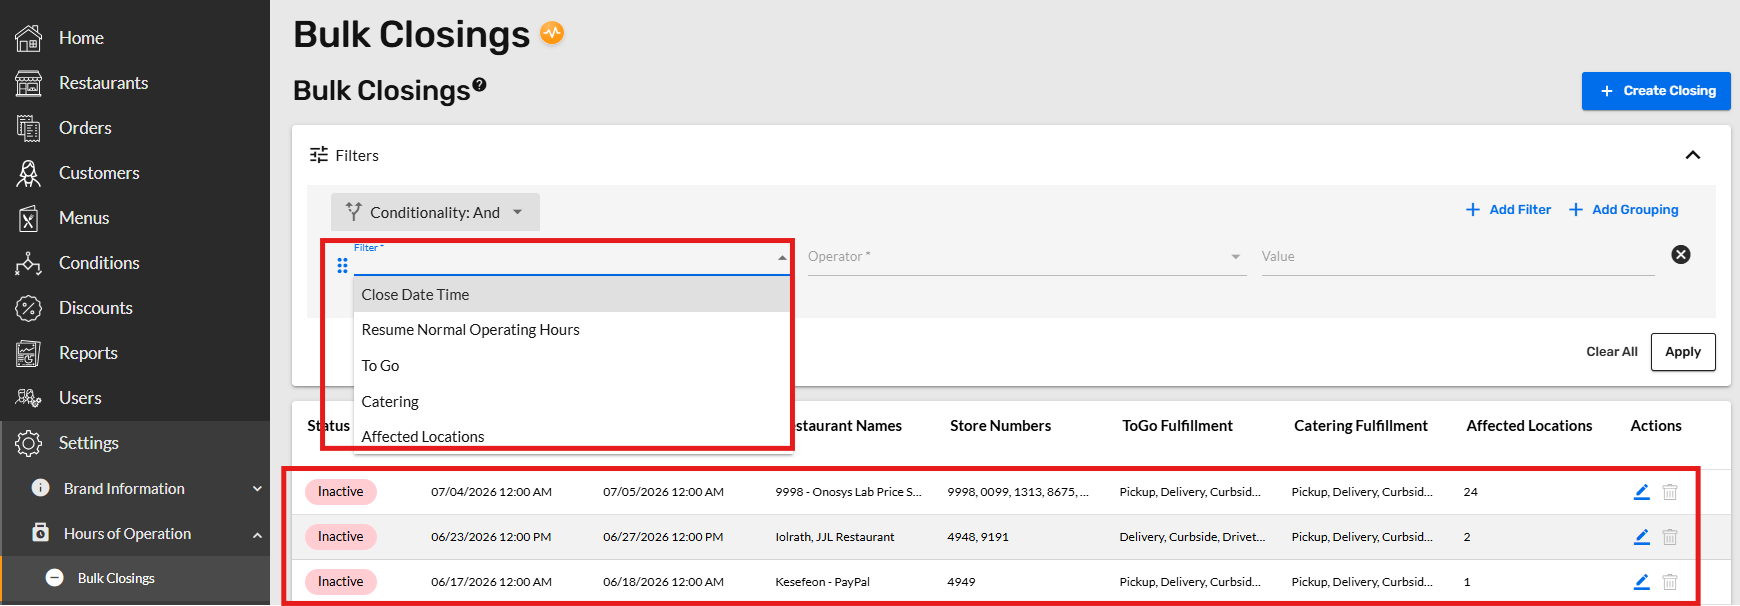
Task: Click the Catering Fulfillment column header
Action: 1361,426
